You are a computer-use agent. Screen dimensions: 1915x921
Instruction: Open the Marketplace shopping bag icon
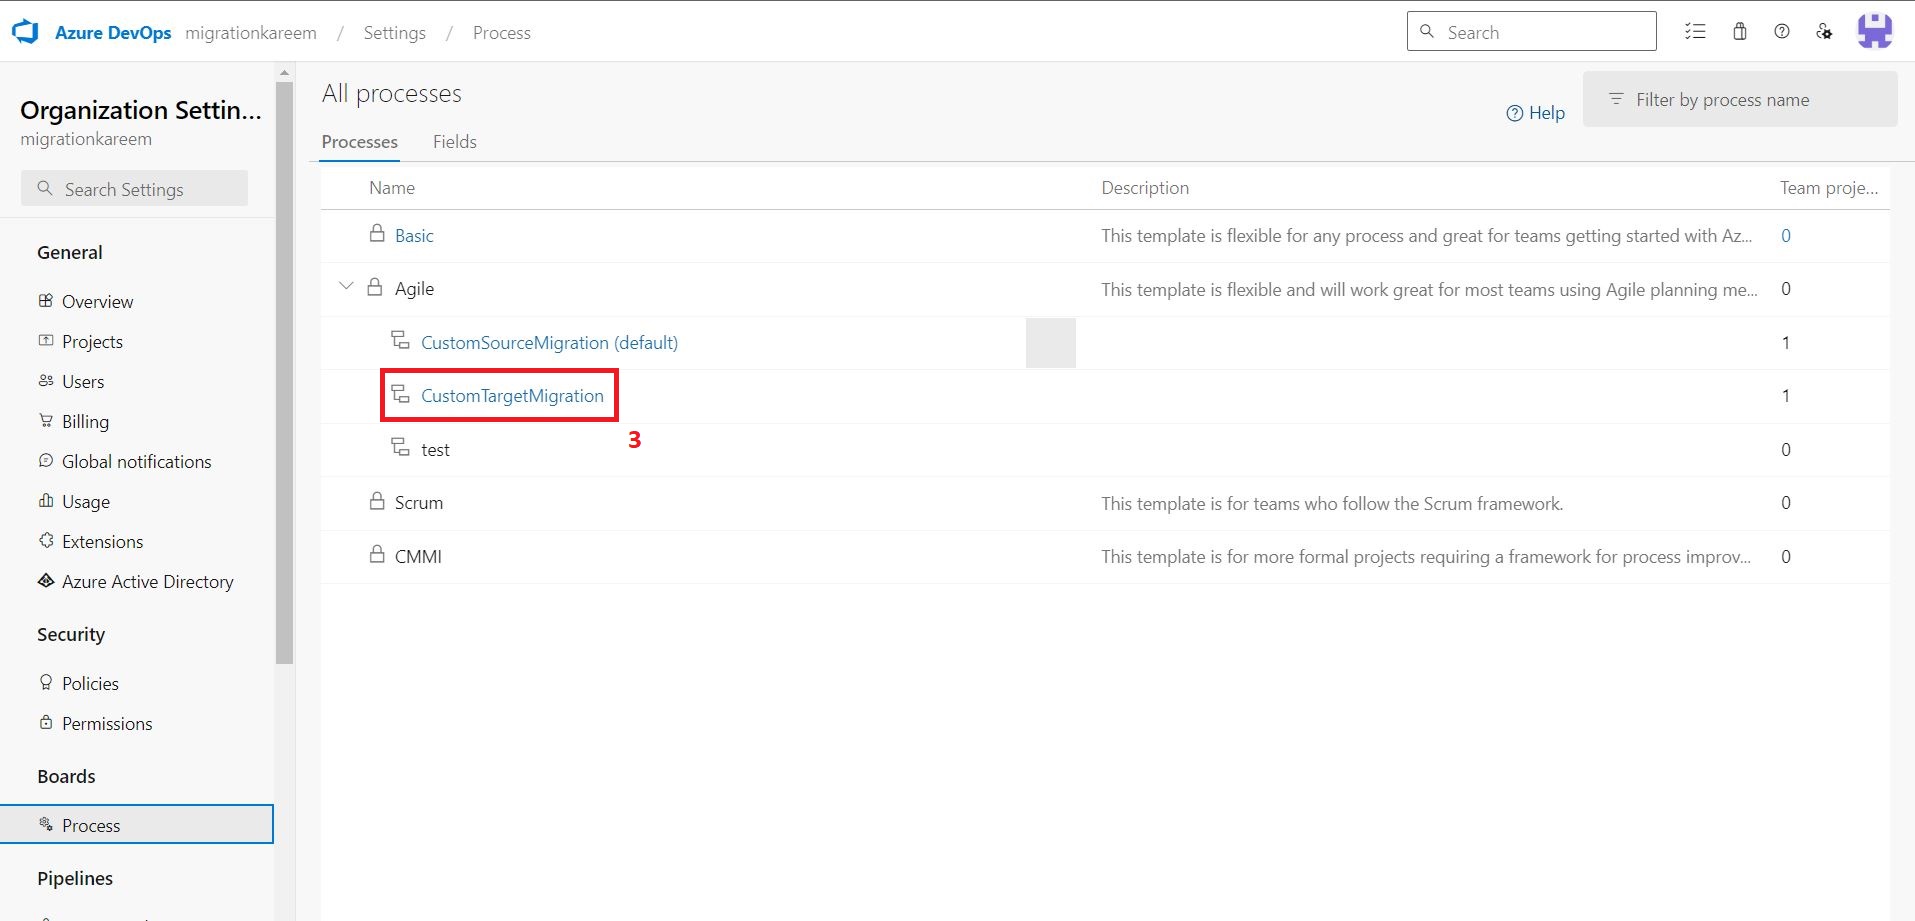point(1739,31)
